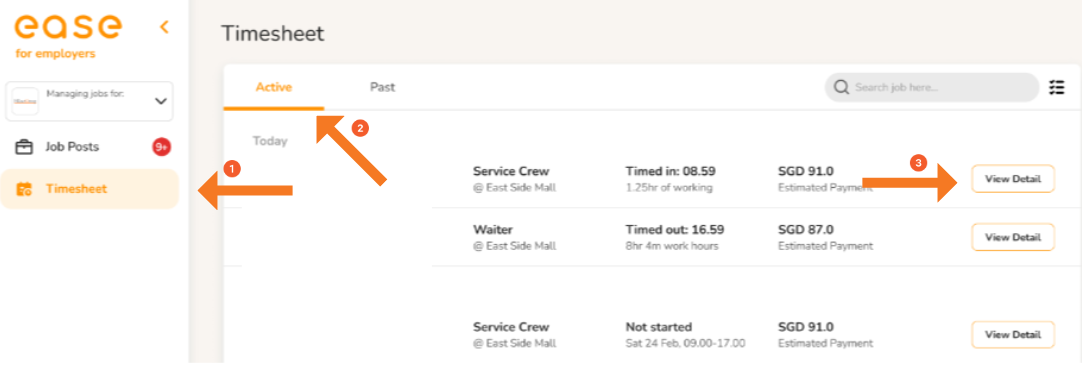View Detail for timed-in Service Crew

pyautogui.click(x=1012, y=179)
